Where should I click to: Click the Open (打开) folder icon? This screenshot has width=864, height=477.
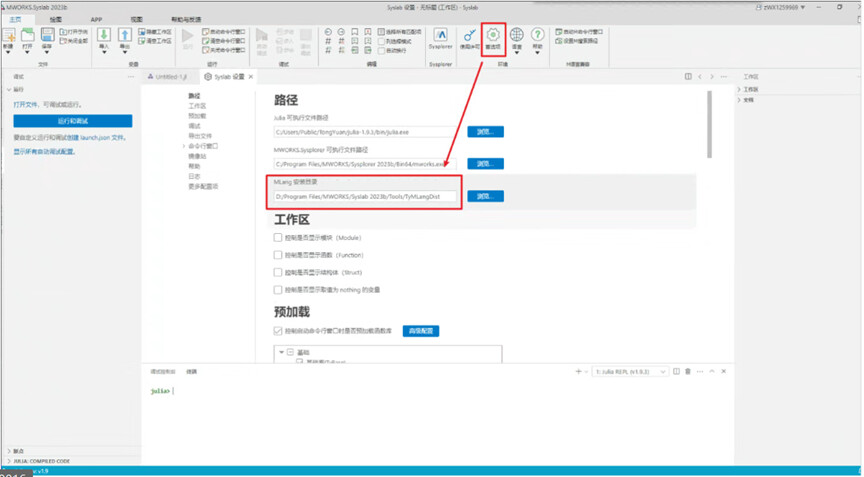28,35
